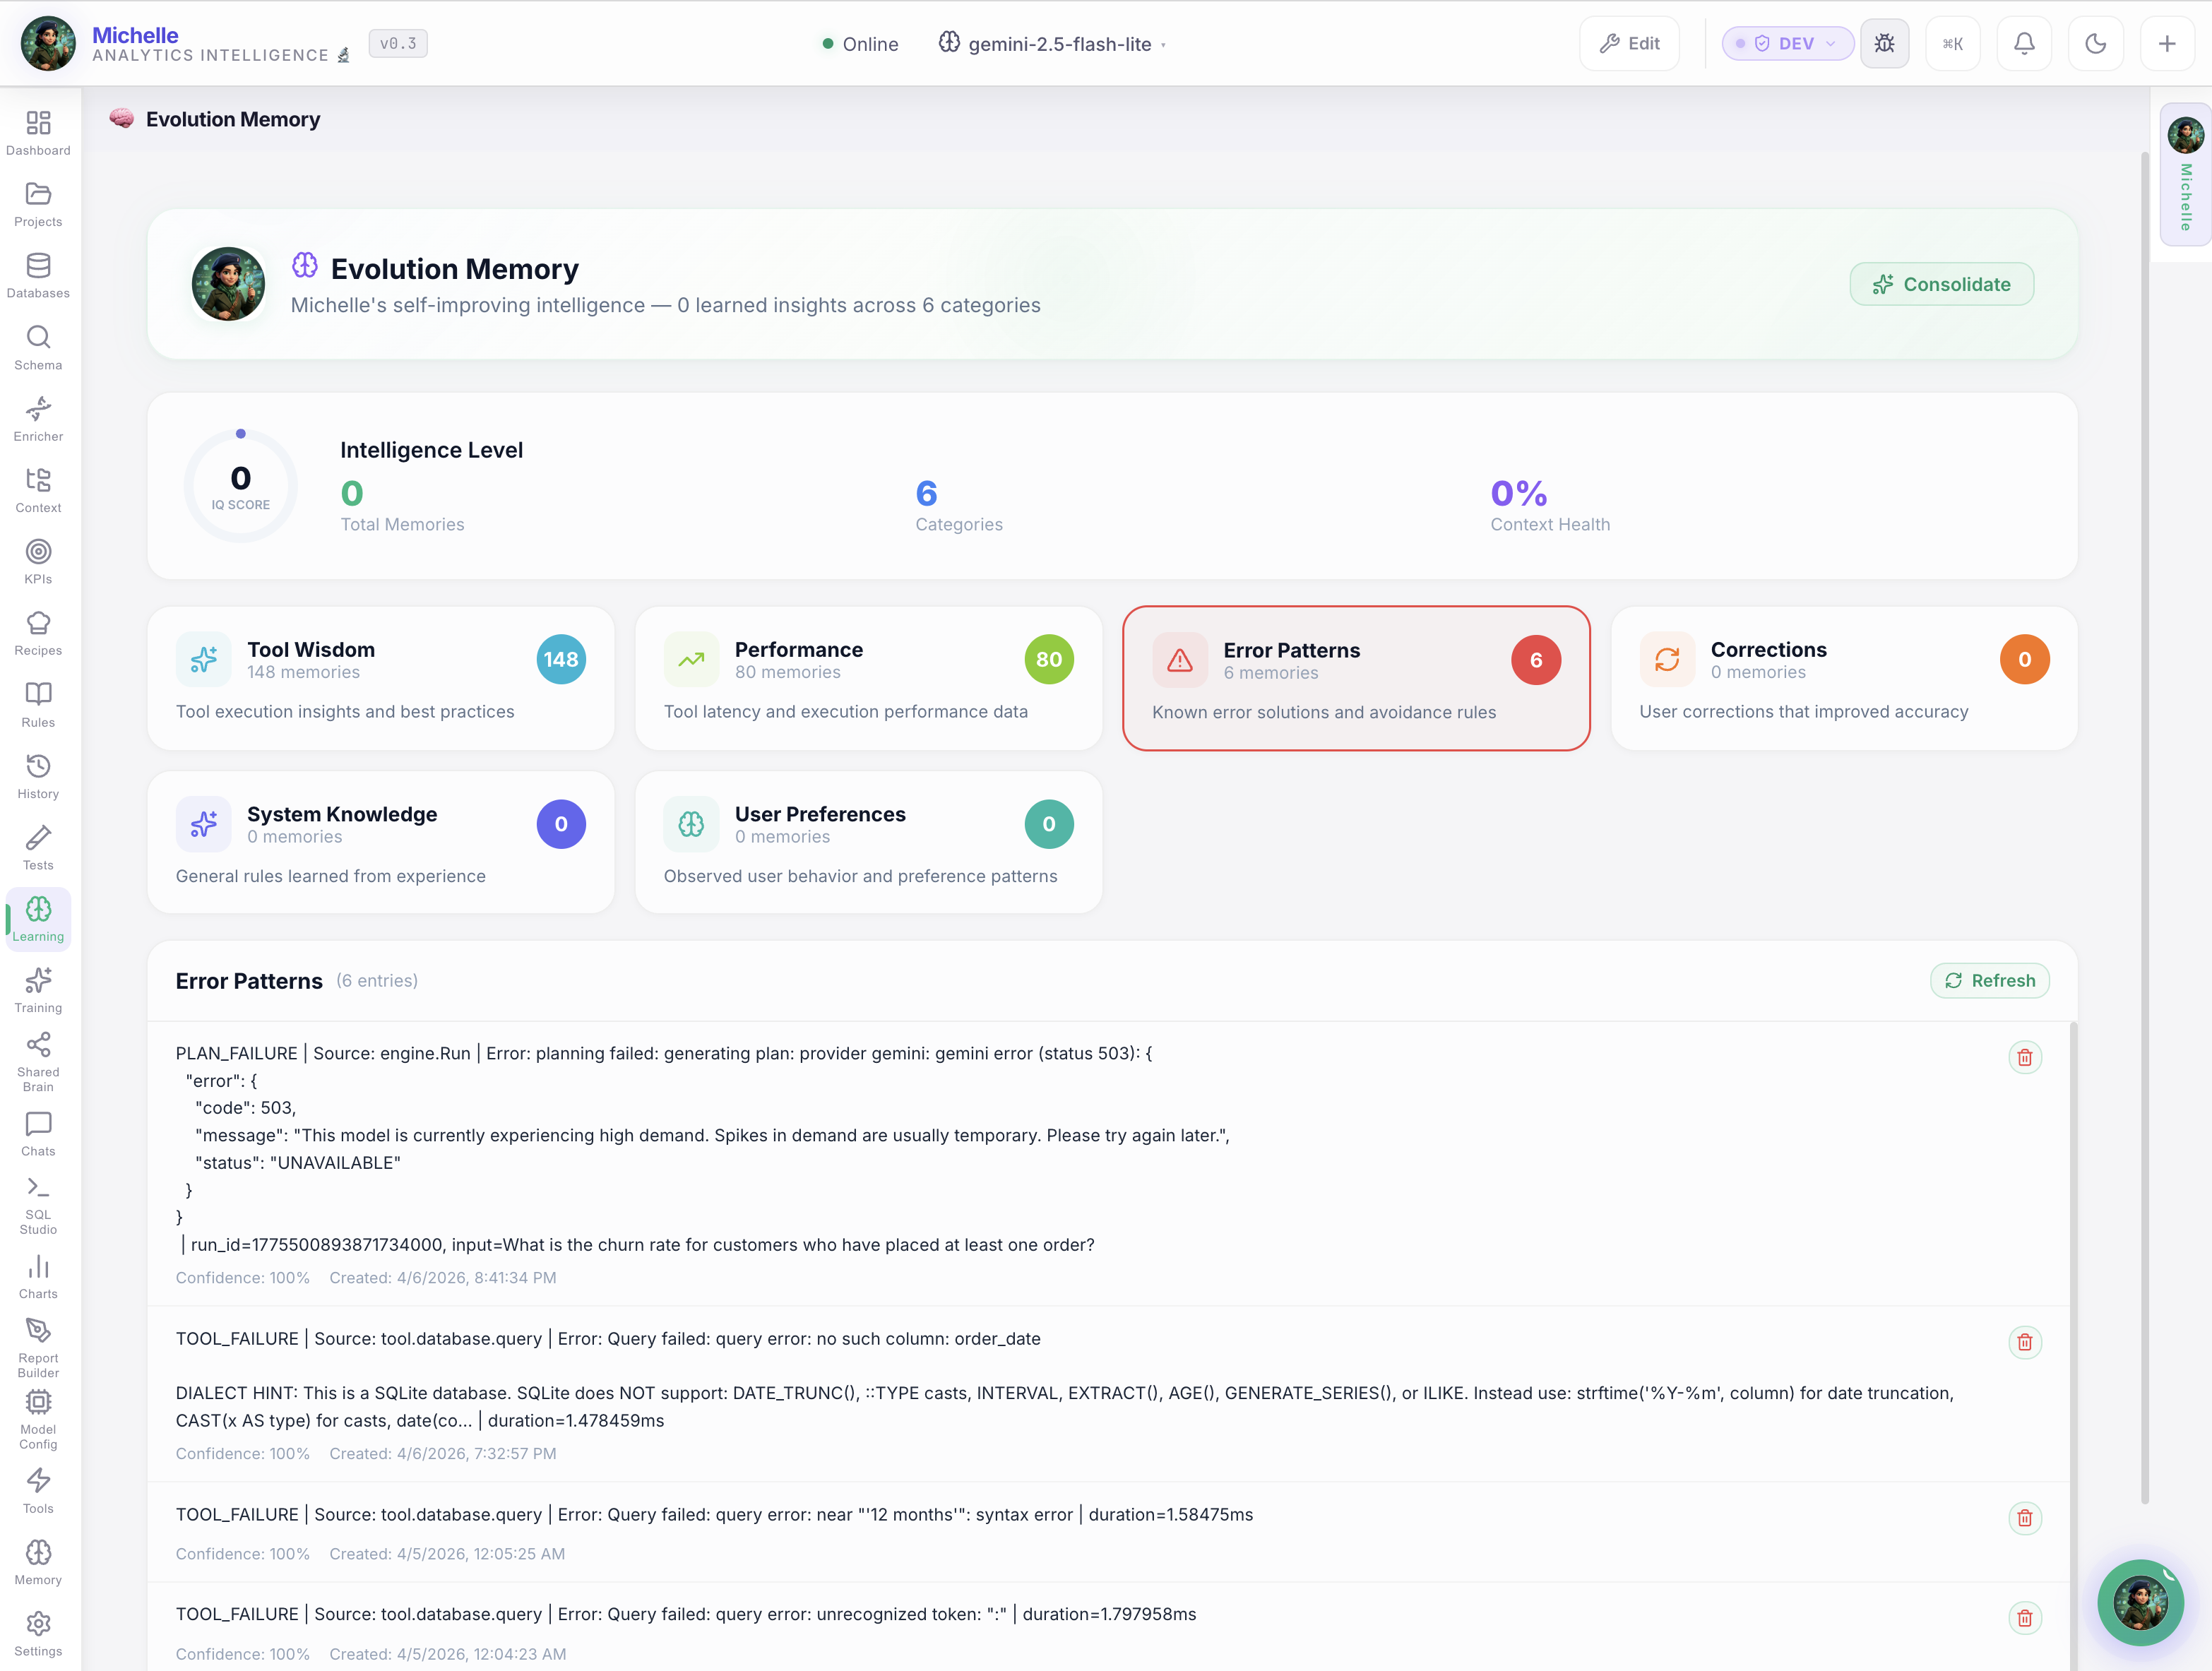Click the bug debug icon
Viewport: 2212px width, 1671px height.
(x=1884, y=44)
